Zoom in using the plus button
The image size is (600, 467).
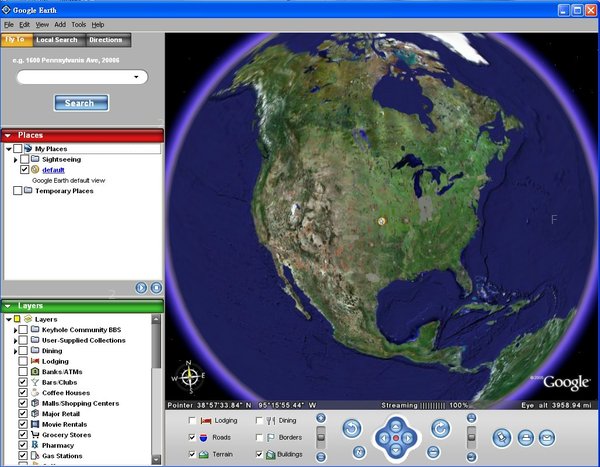tap(321, 418)
